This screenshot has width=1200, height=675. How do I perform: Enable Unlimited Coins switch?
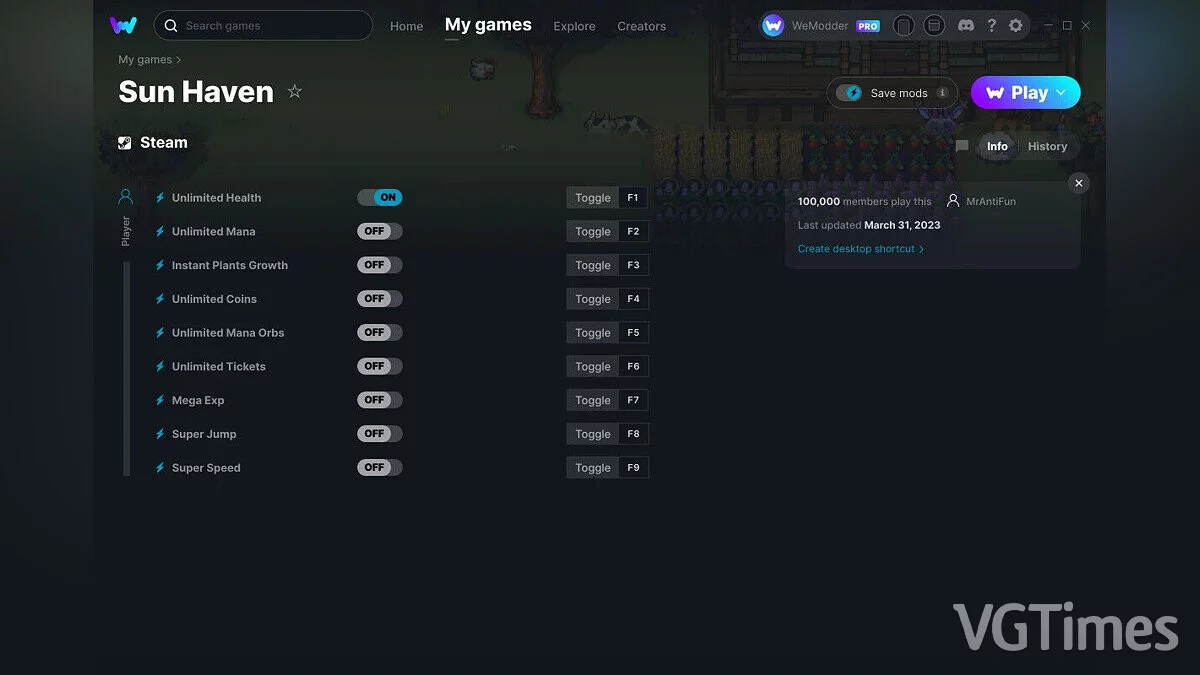(x=380, y=298)
